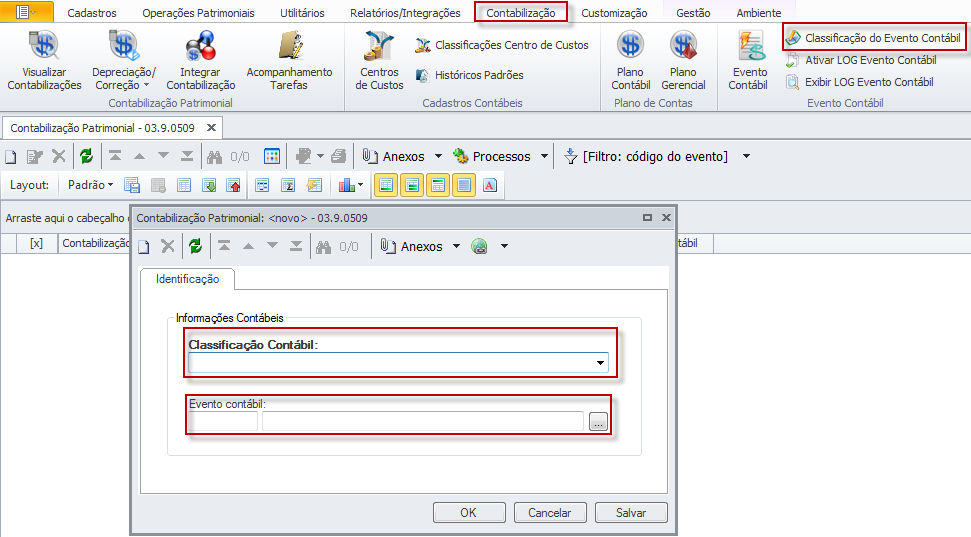This screenshot has width=971, height=537.
Task: Open Classificação do Evento Contábil
Action: [874, 38]
